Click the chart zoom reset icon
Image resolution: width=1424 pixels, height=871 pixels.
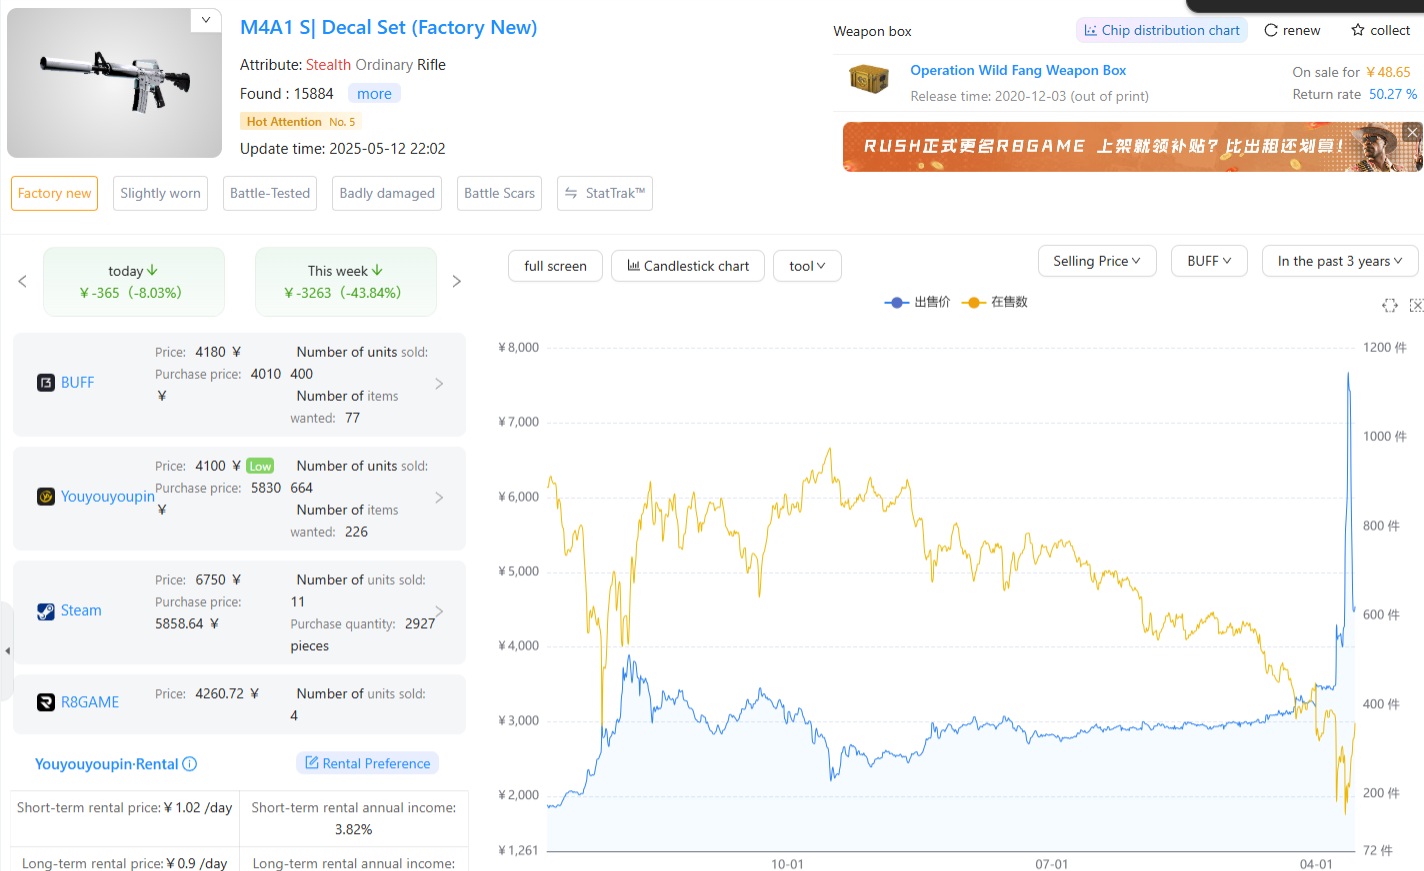point(1390,305)
